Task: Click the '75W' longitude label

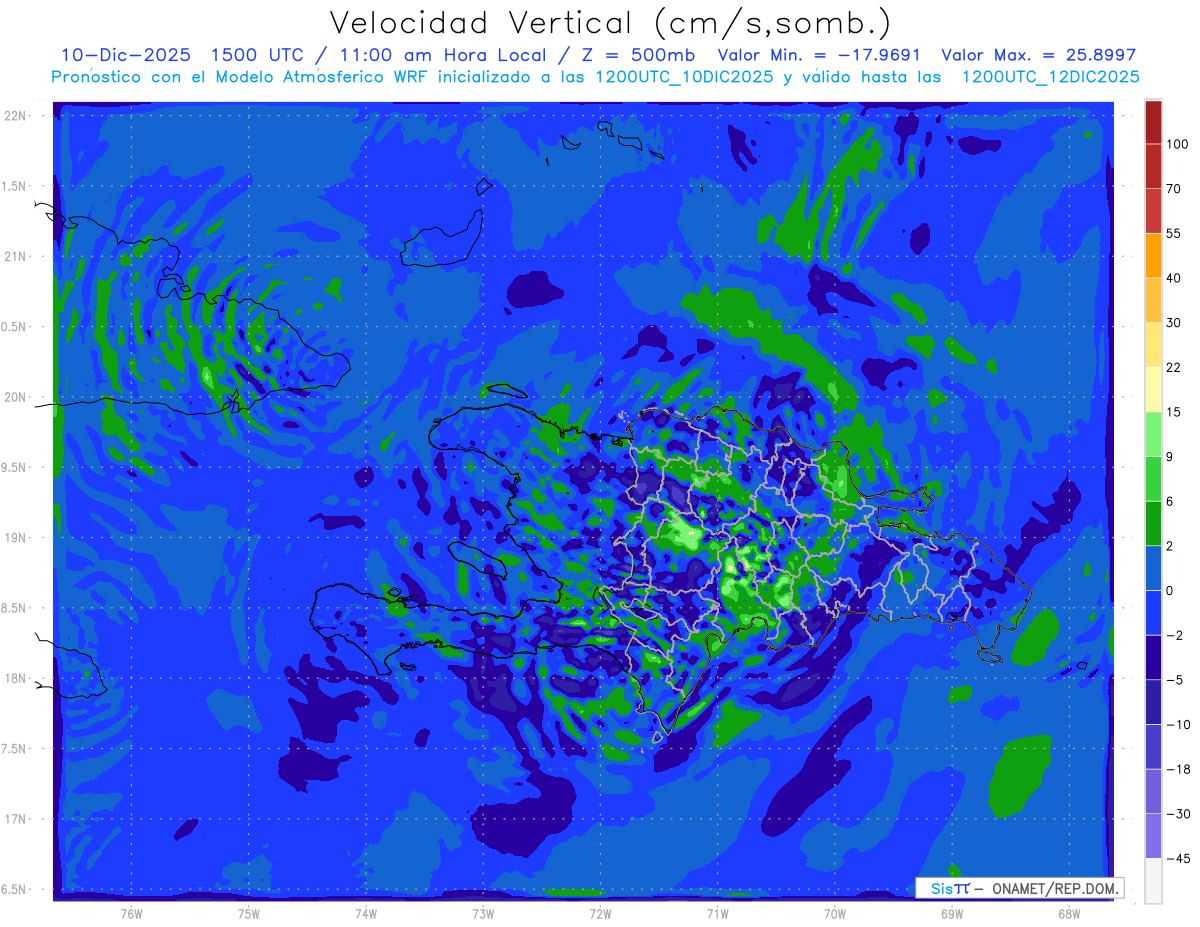Action: tap(249, 914)
